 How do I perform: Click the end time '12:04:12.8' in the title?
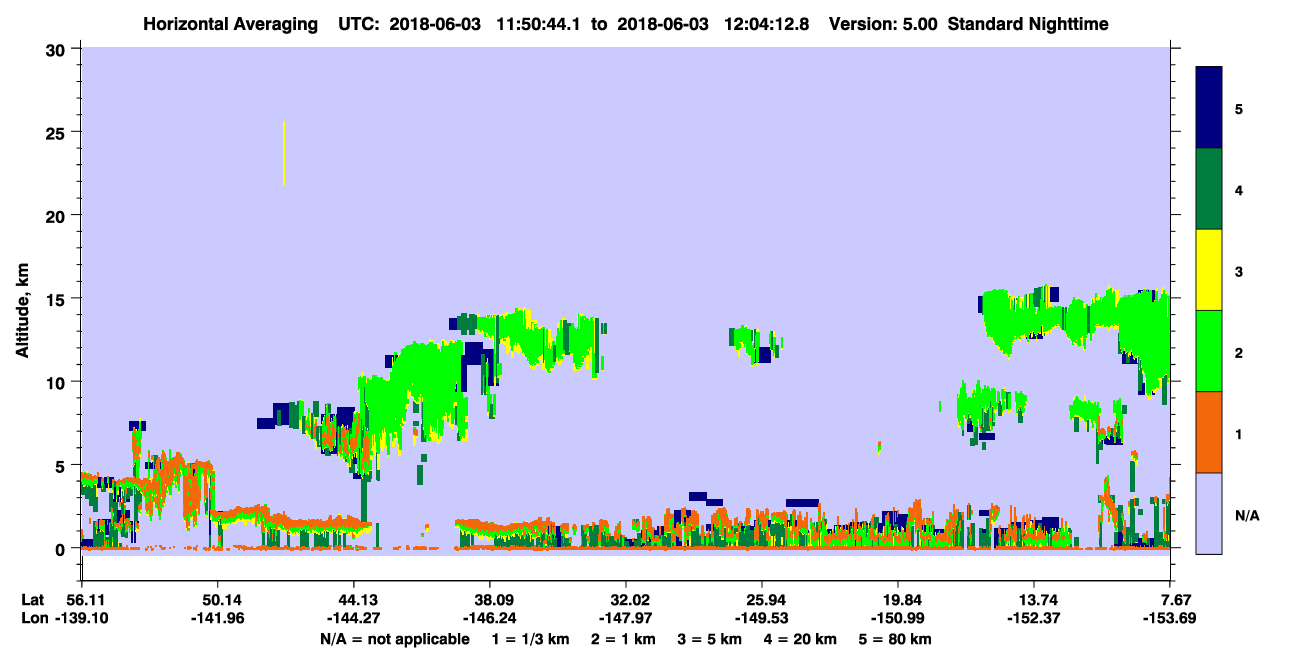765,24
